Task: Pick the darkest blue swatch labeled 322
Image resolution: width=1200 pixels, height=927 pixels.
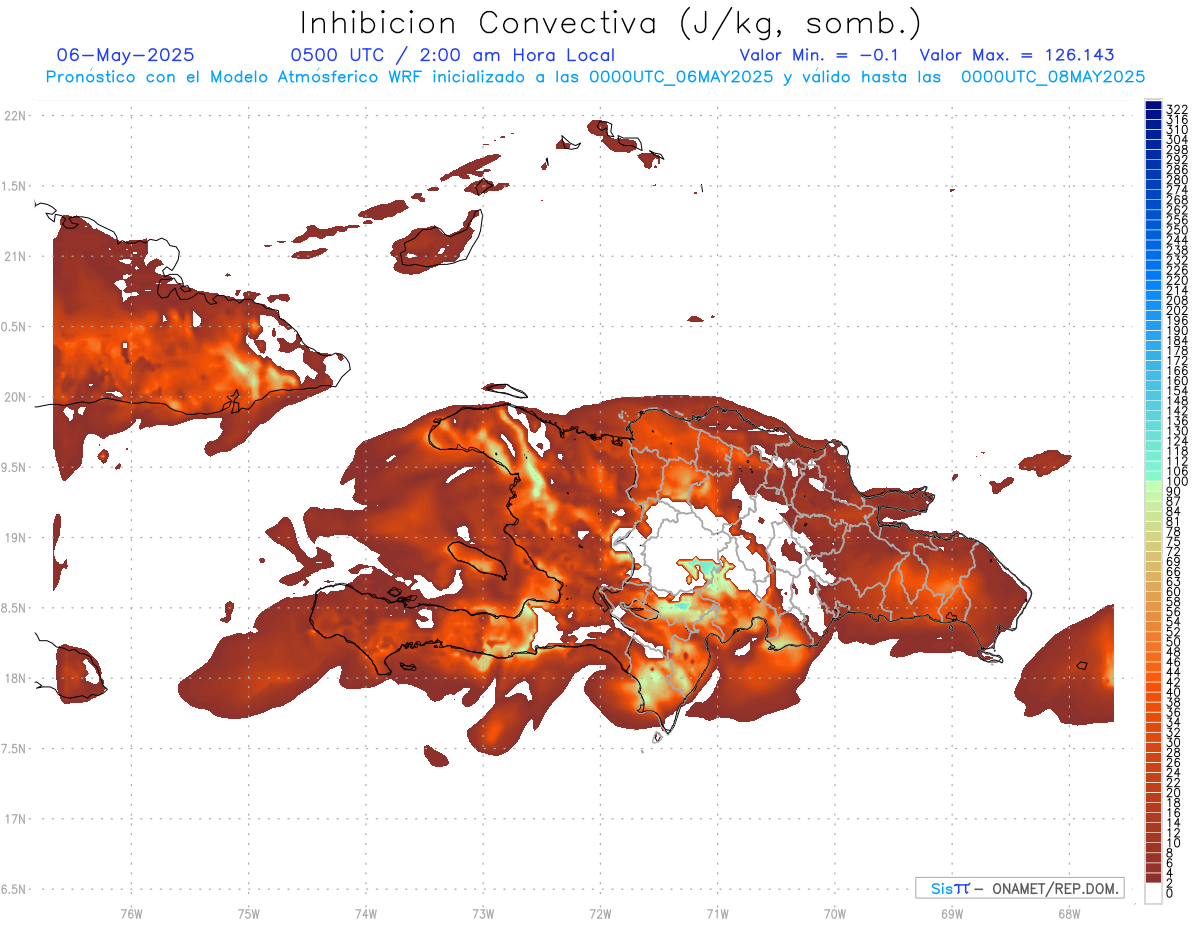Action: pos(1153,106)
